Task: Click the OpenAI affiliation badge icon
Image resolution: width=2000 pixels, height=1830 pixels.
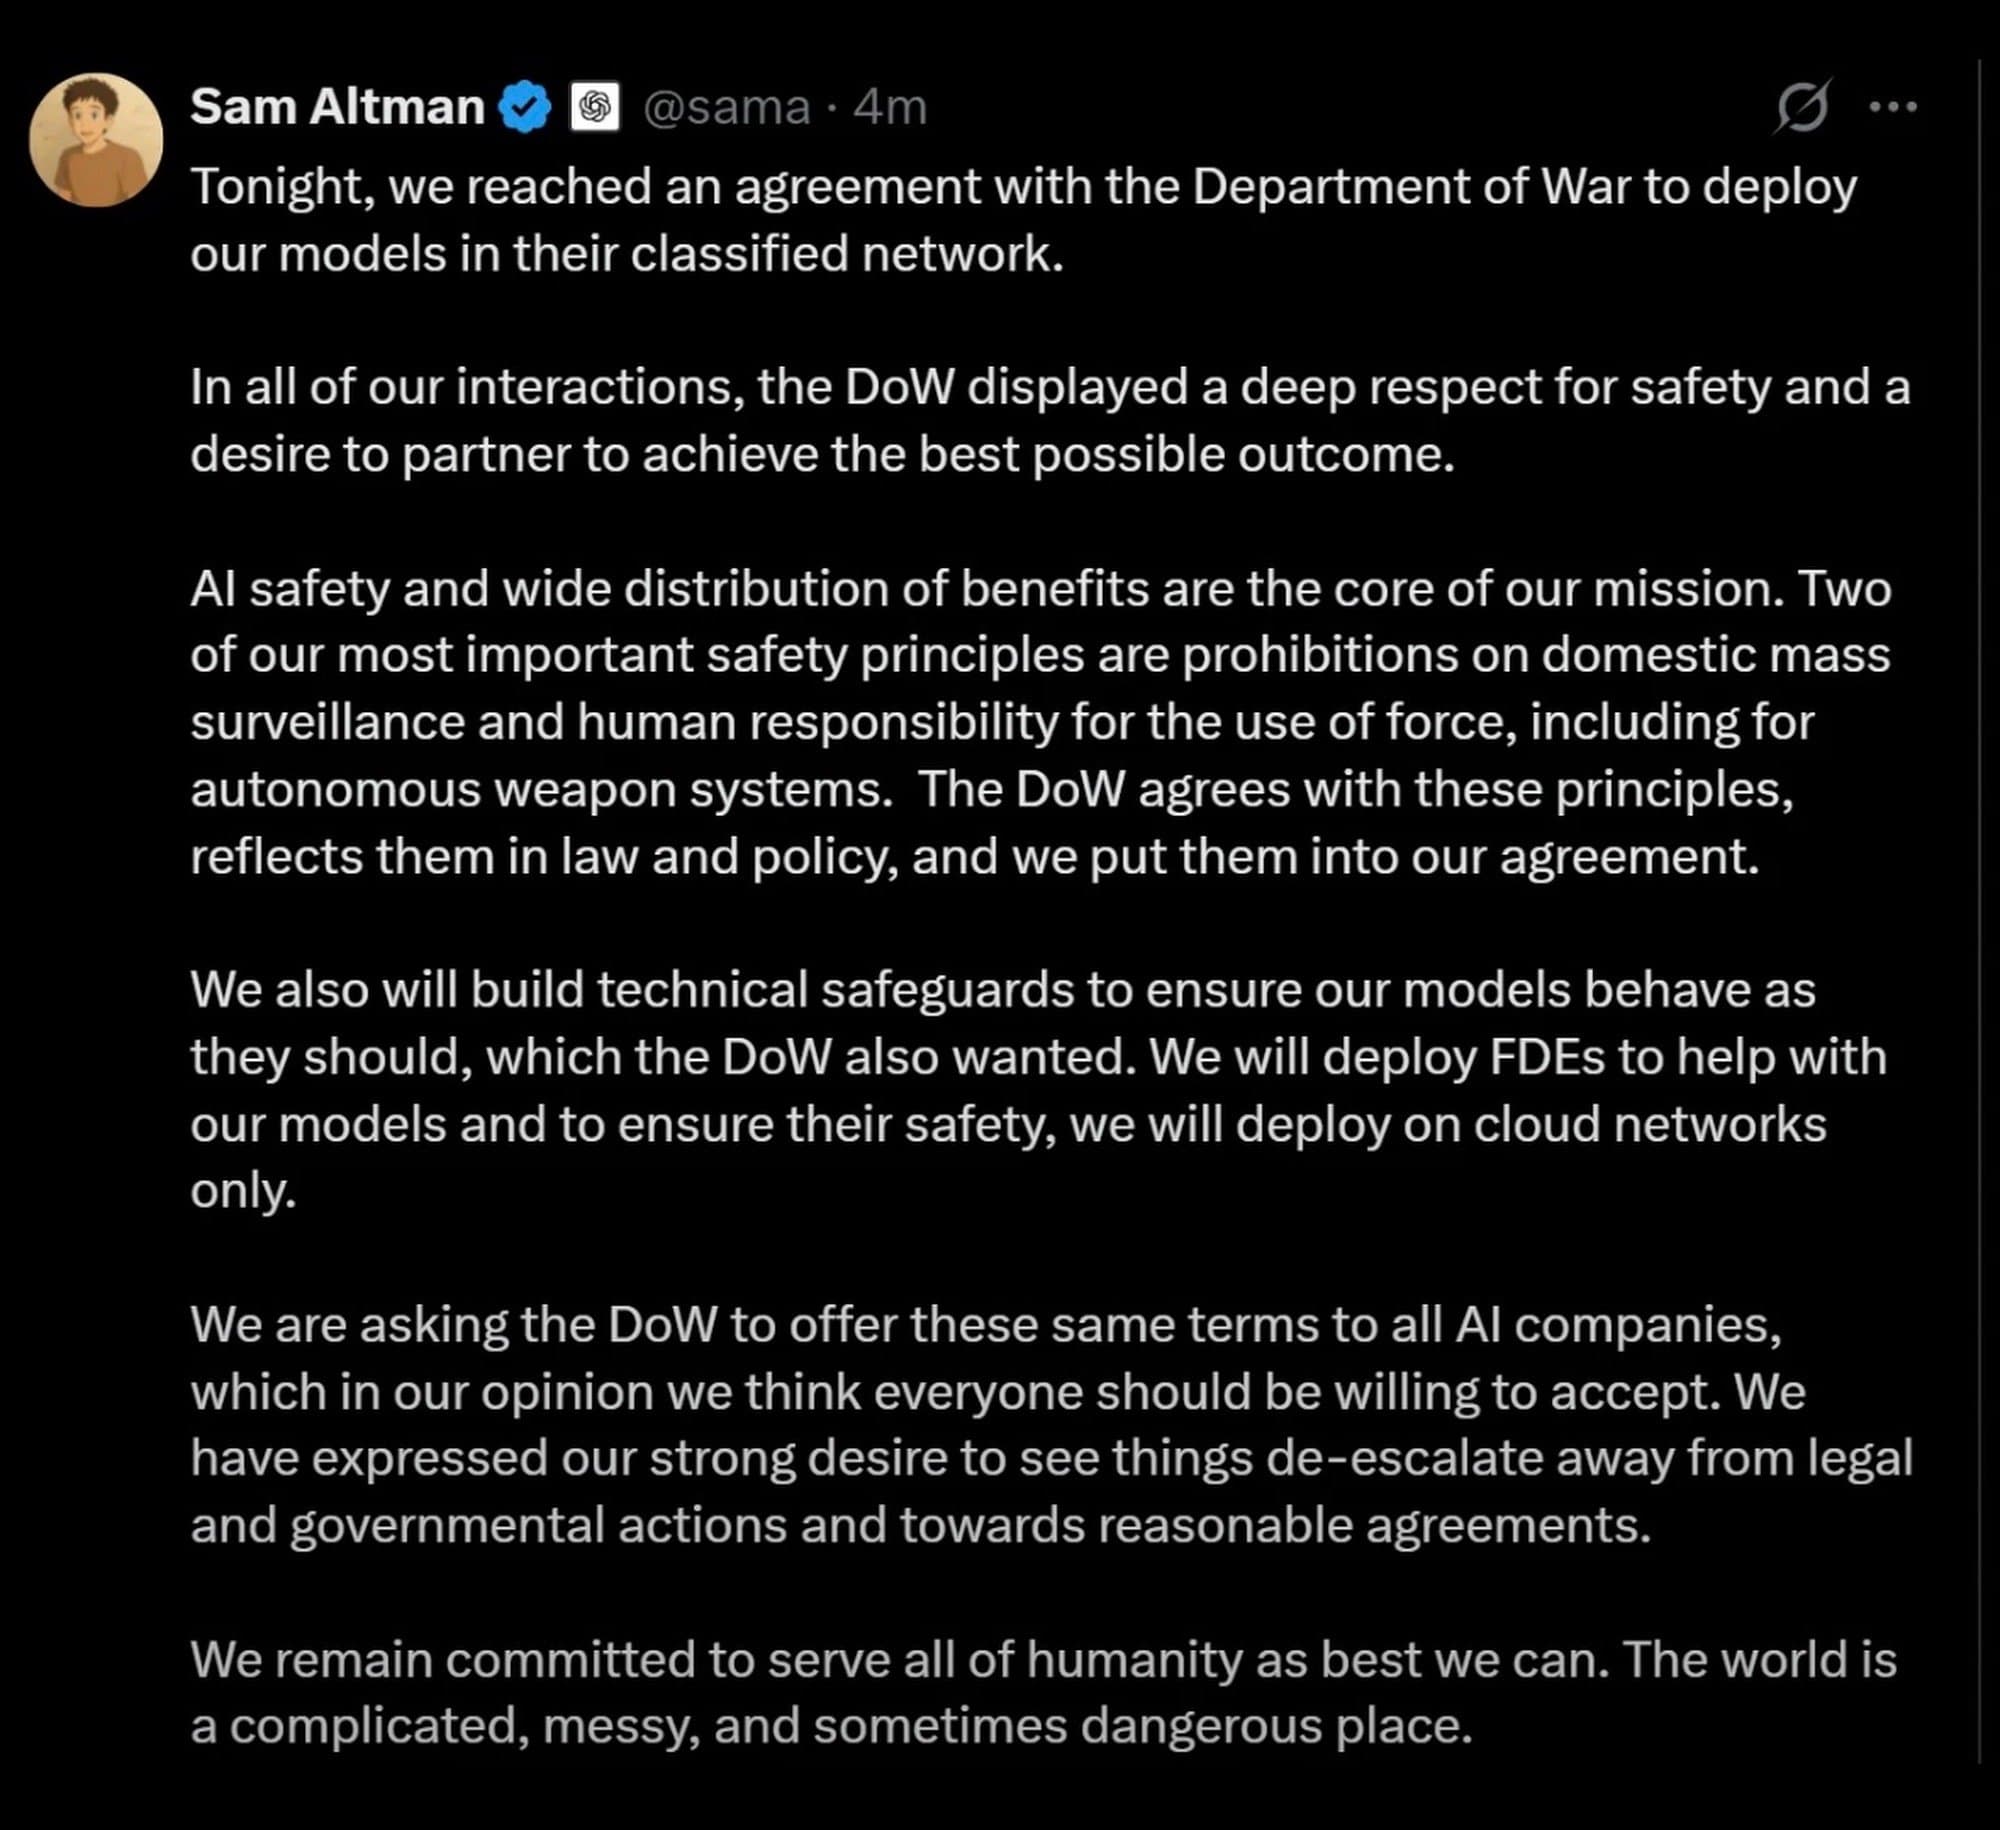Action: click(594, 107)
